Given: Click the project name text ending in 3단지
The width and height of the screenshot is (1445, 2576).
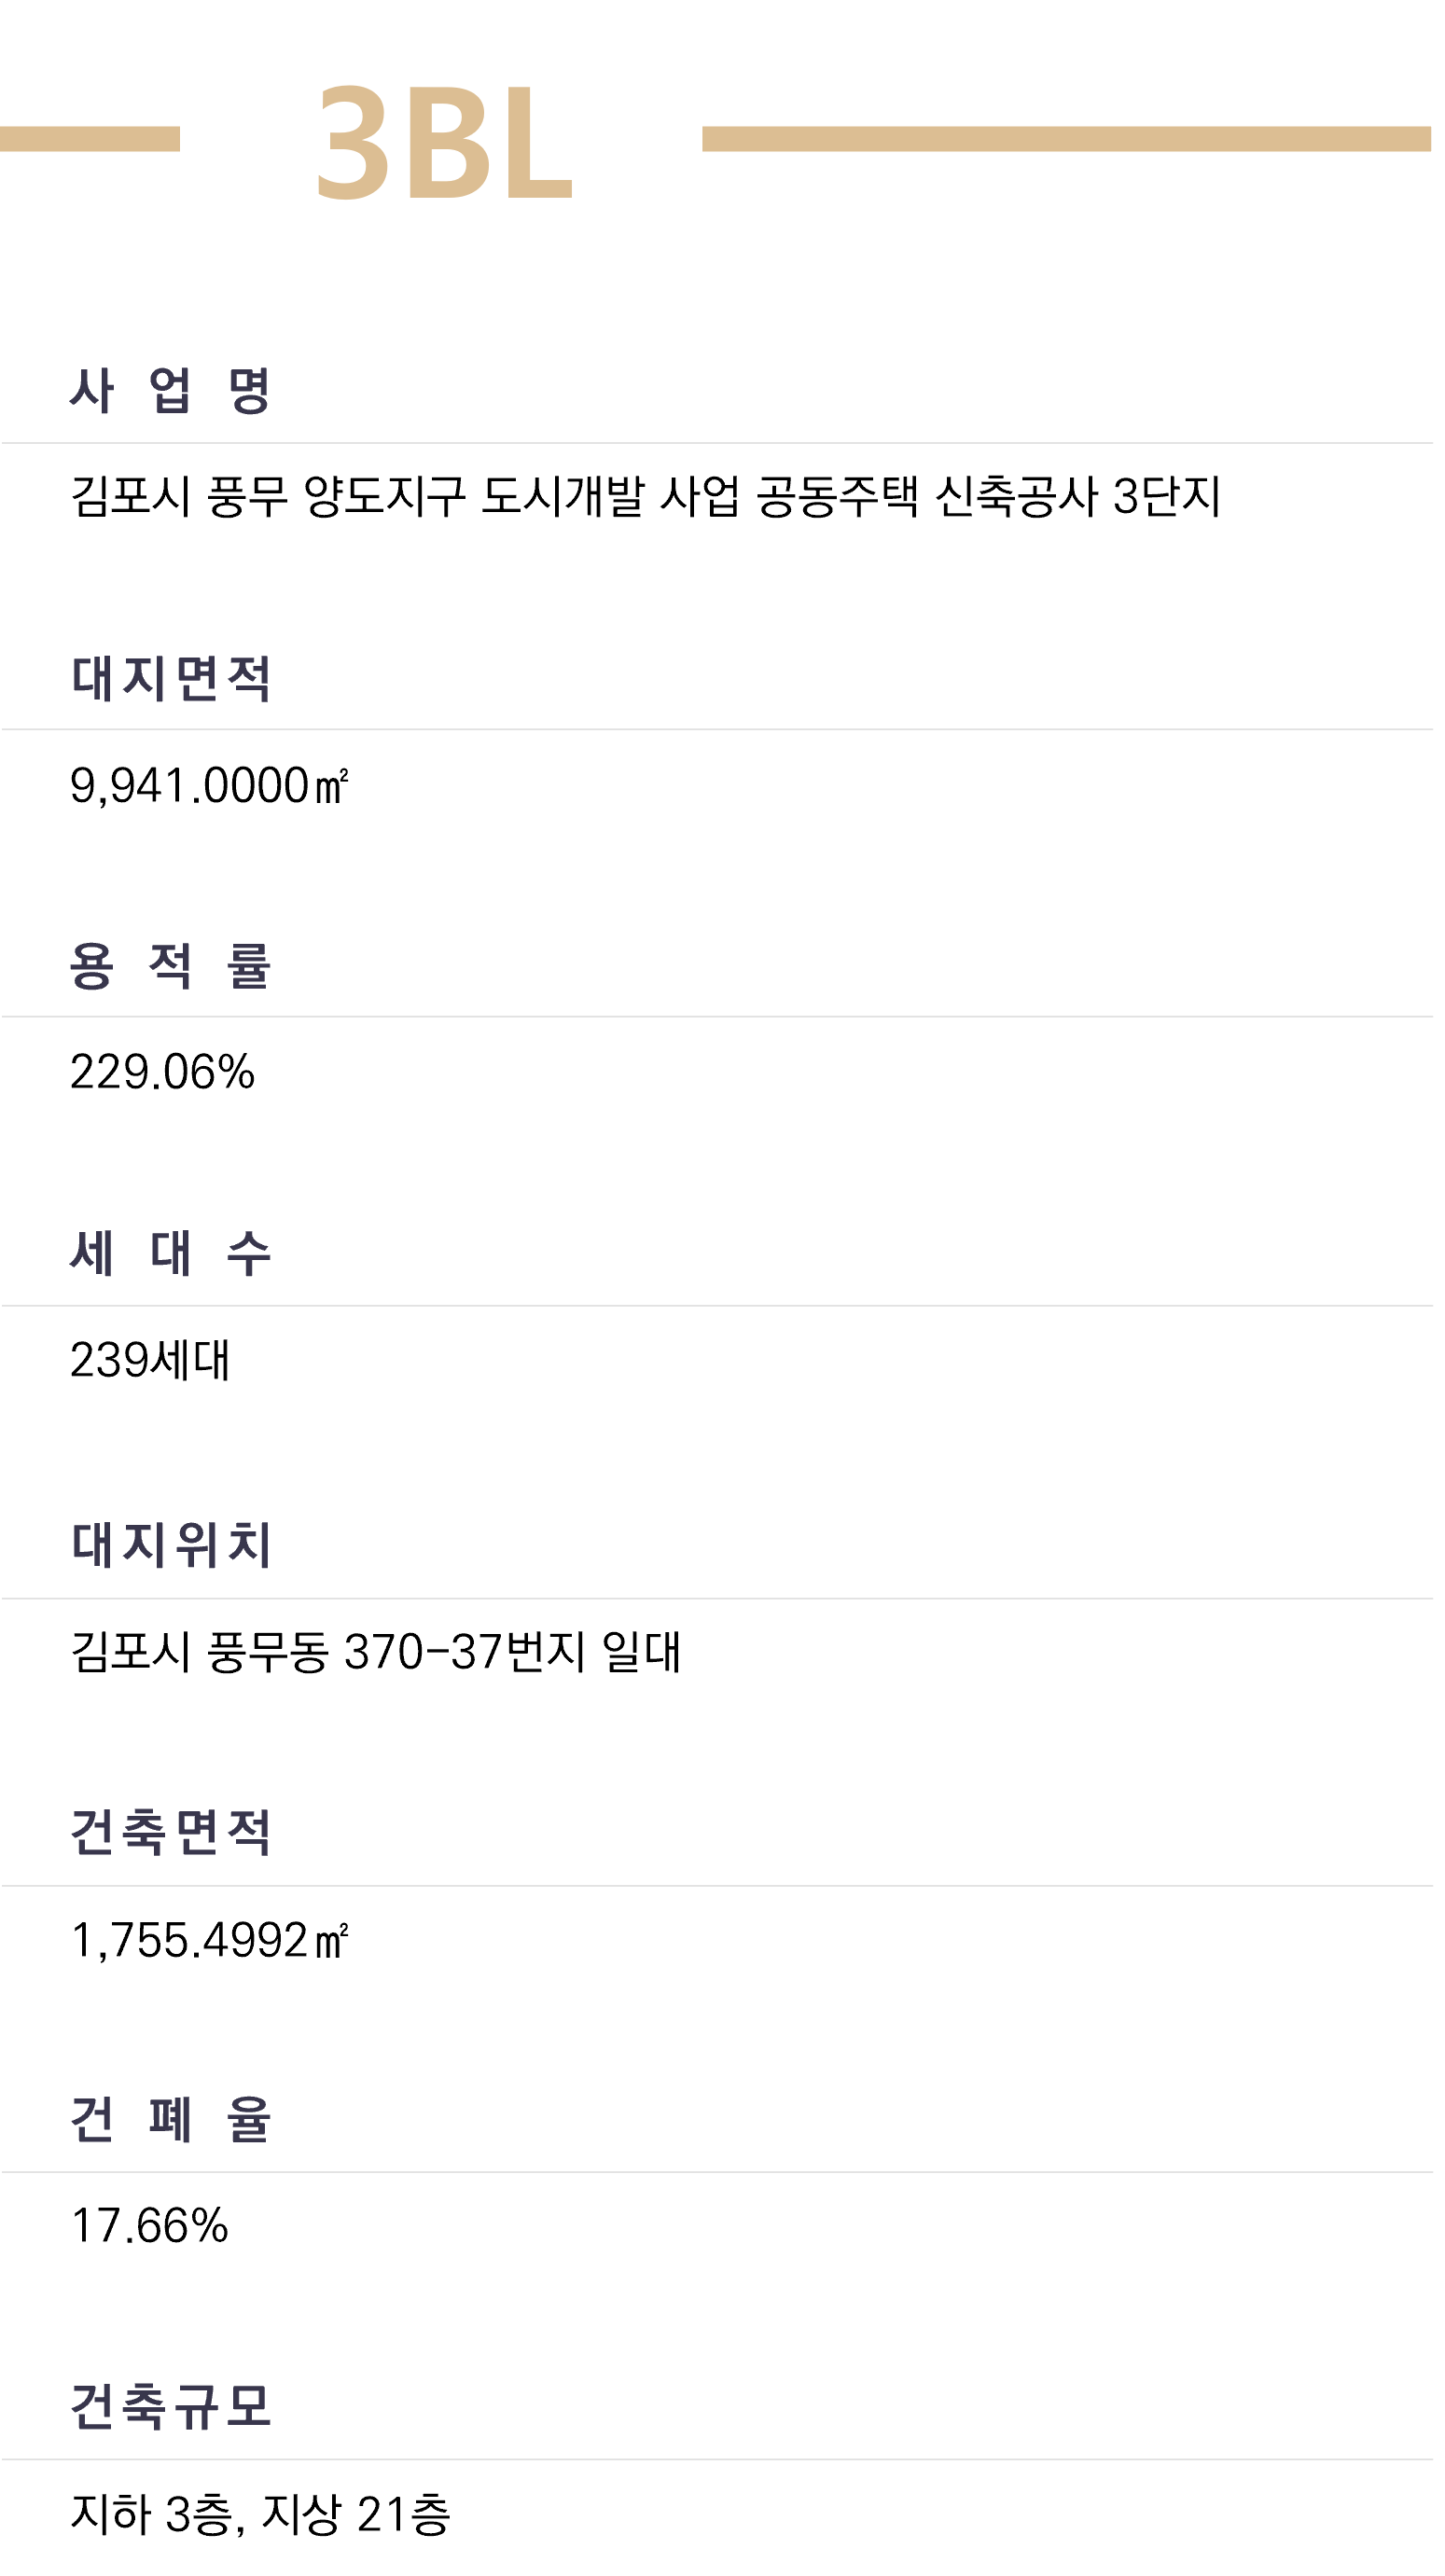Looking at the screenshot, I should (645, 497).
